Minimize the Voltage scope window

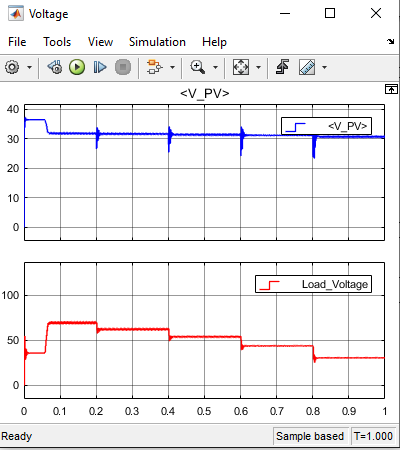pos(285,14)
